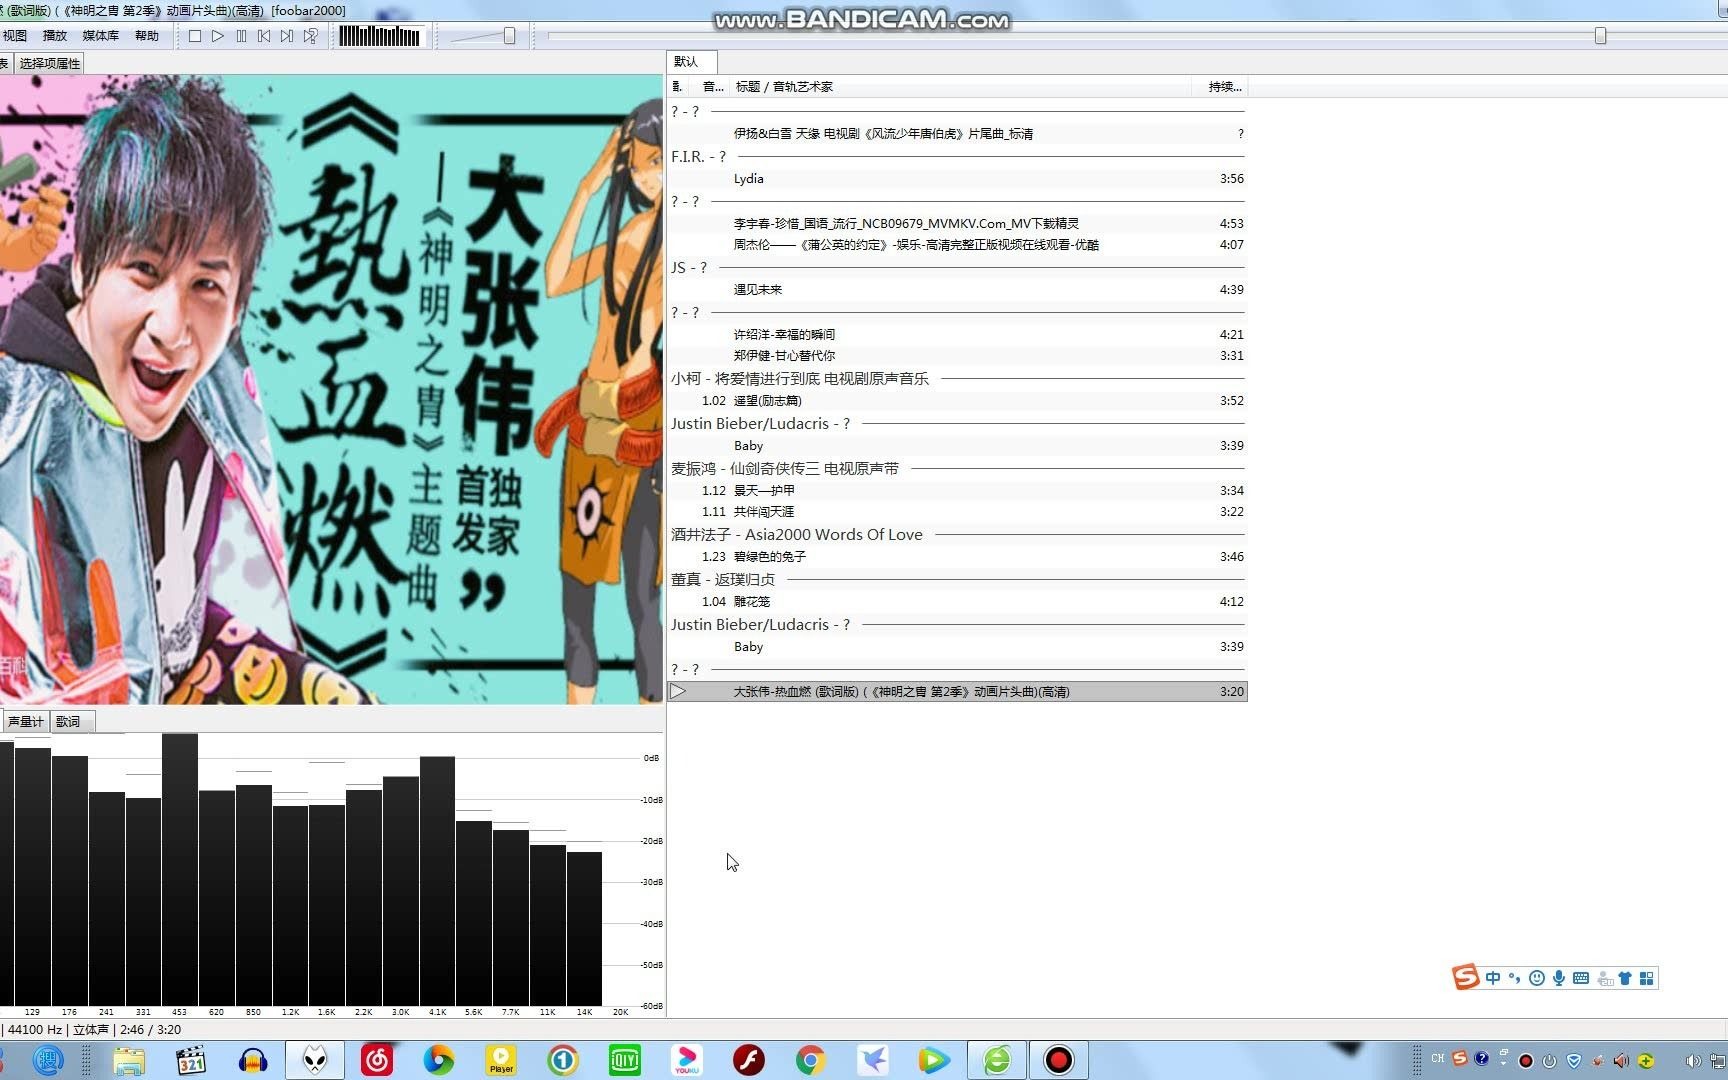Open the 视图 menu

[x=15, y=36]
